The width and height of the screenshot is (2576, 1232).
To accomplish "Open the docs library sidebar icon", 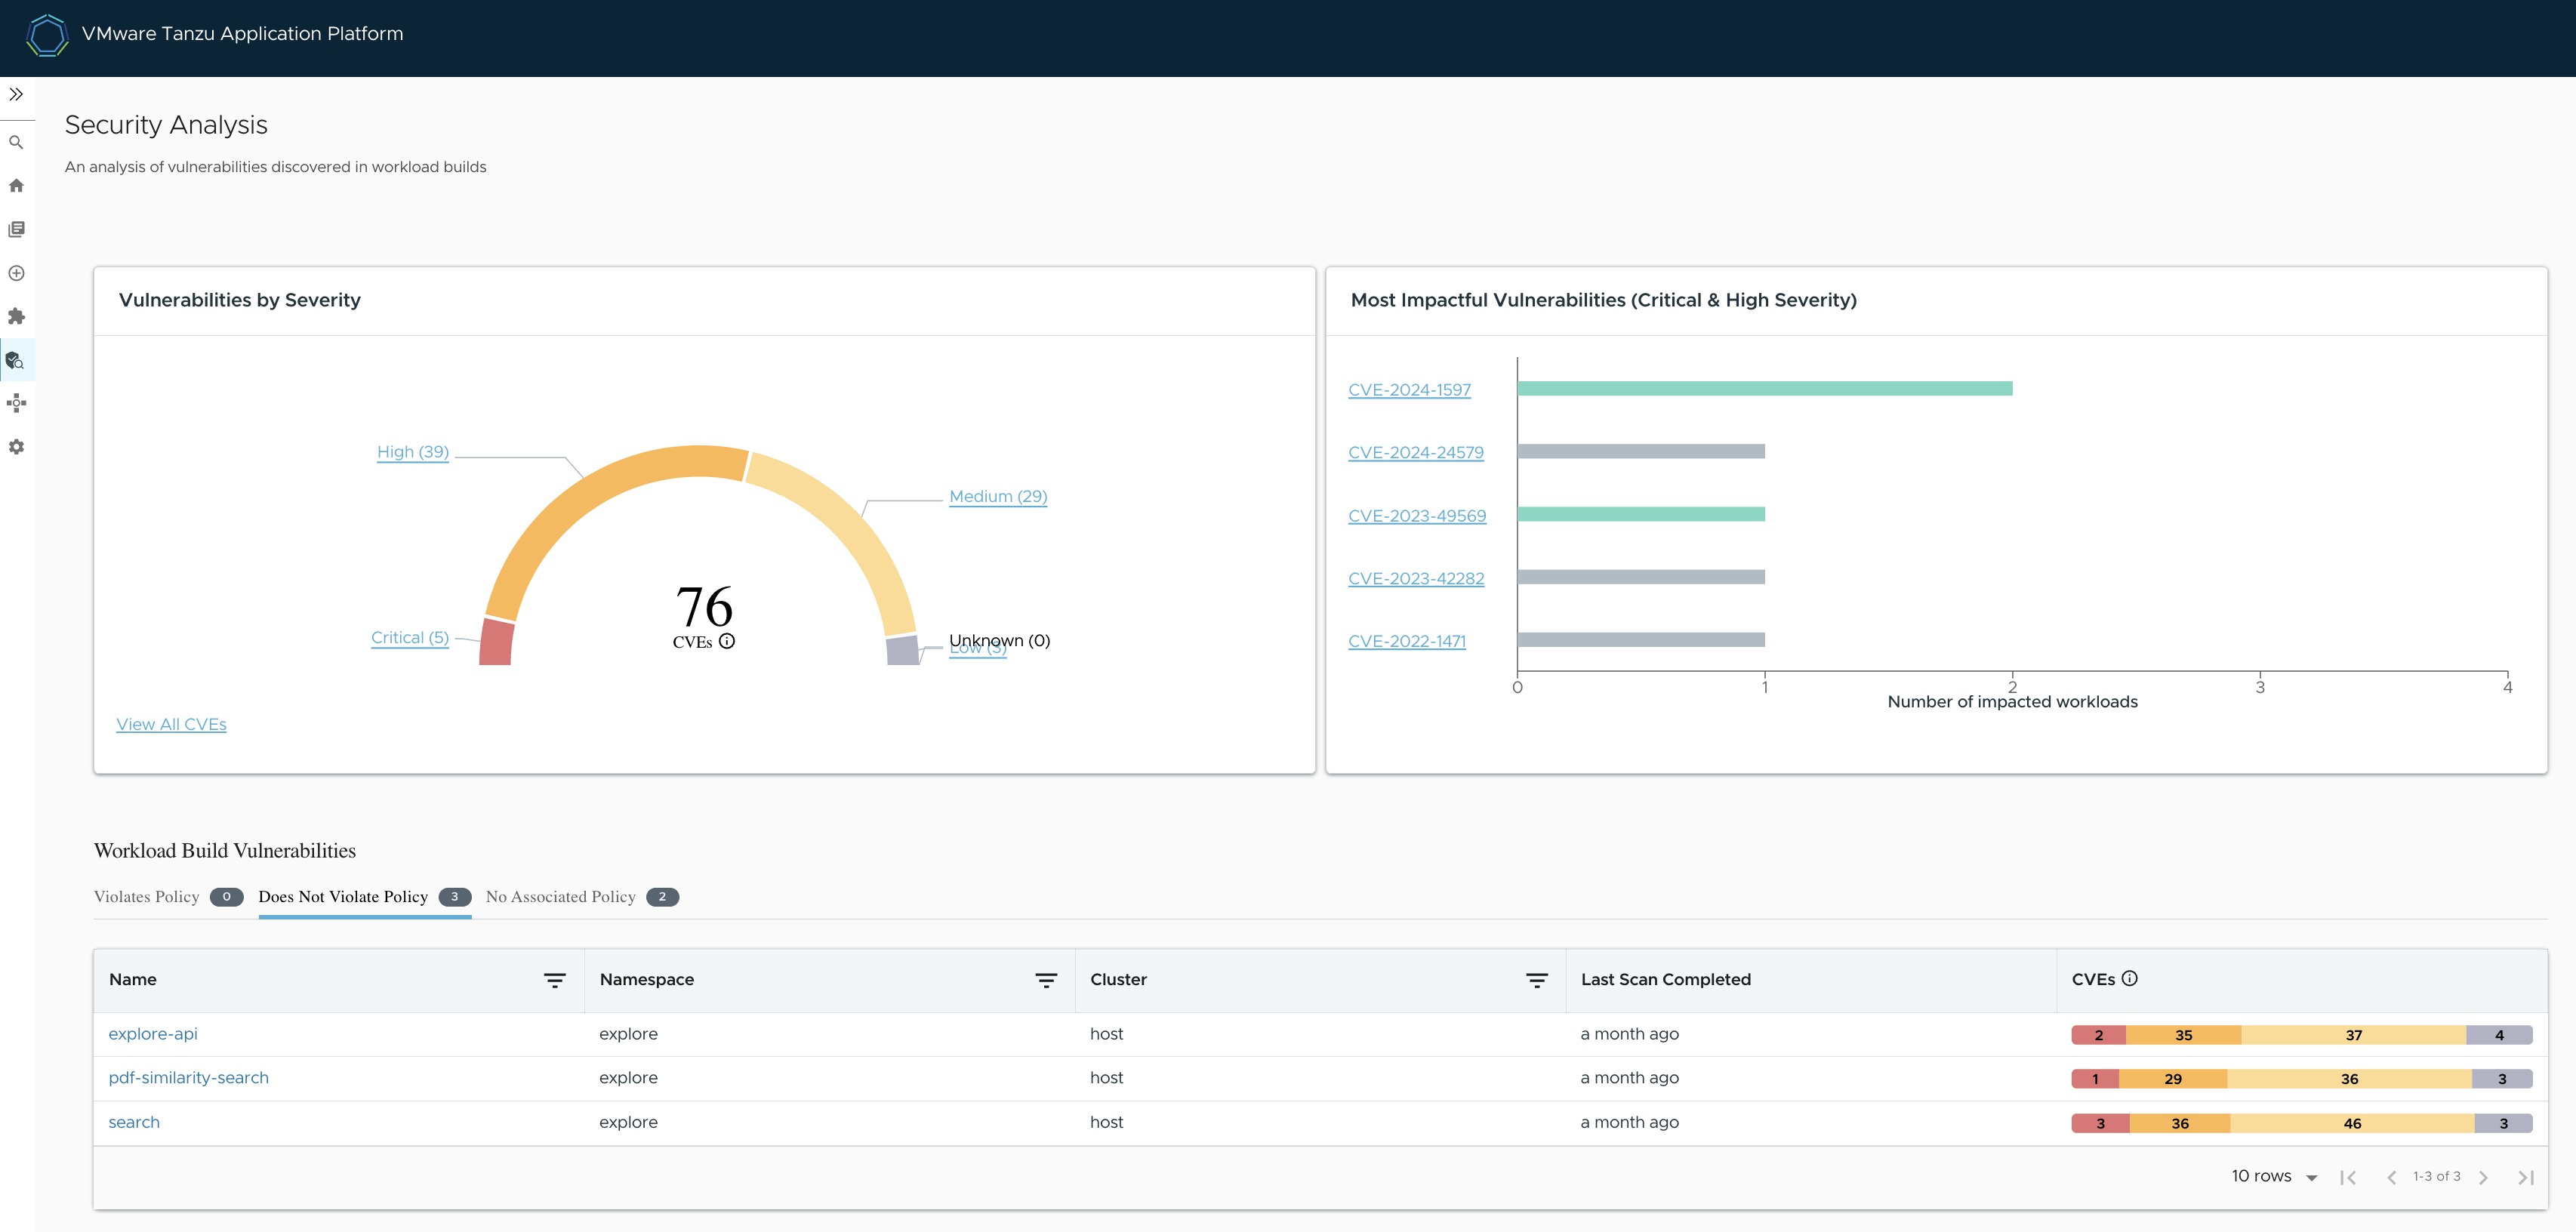I will [16, 229].
